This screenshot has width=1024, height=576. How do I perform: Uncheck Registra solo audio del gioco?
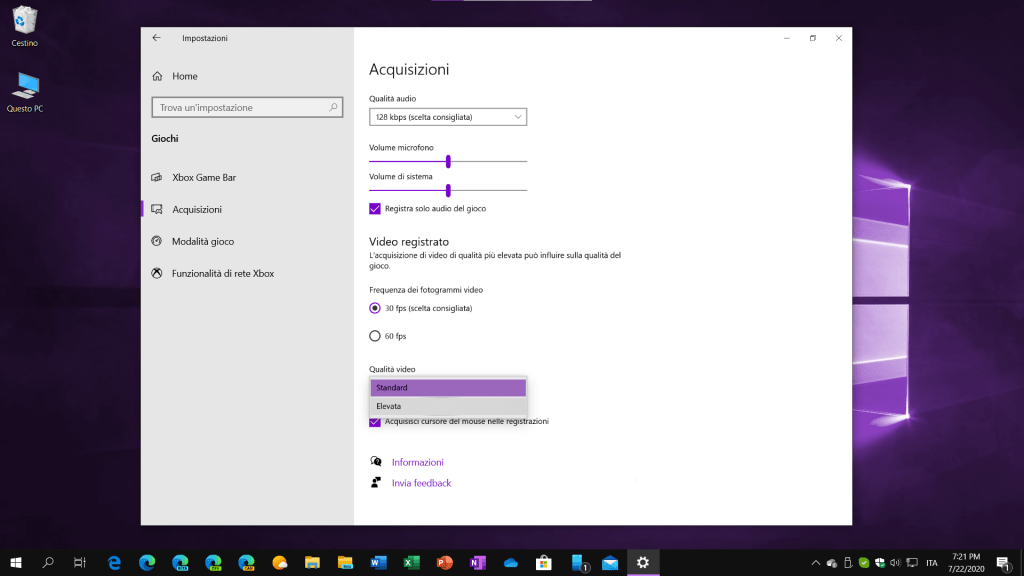point(375,208)
